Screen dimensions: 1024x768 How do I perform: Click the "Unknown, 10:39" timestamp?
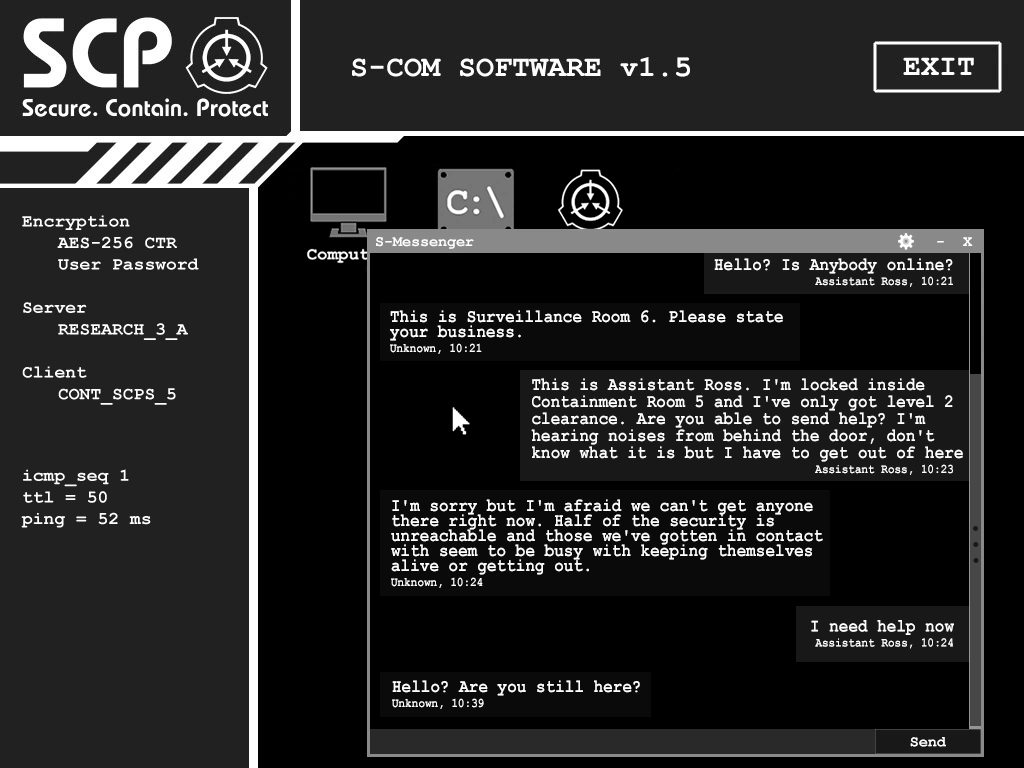pos(438,703)
